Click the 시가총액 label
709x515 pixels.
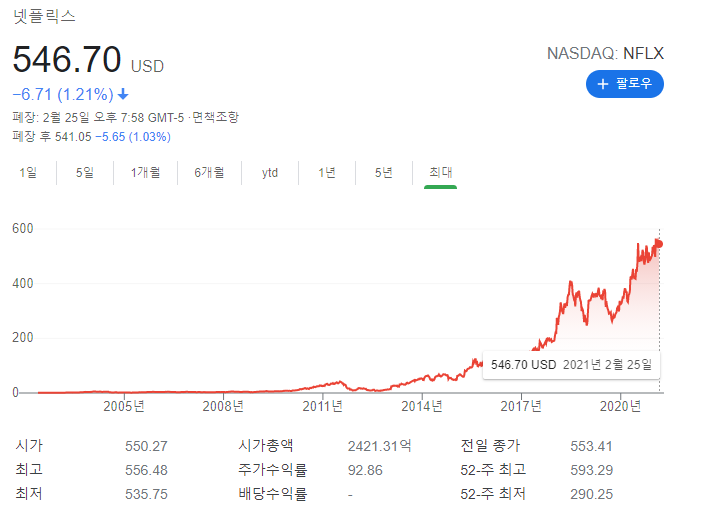tap(265, 445)
